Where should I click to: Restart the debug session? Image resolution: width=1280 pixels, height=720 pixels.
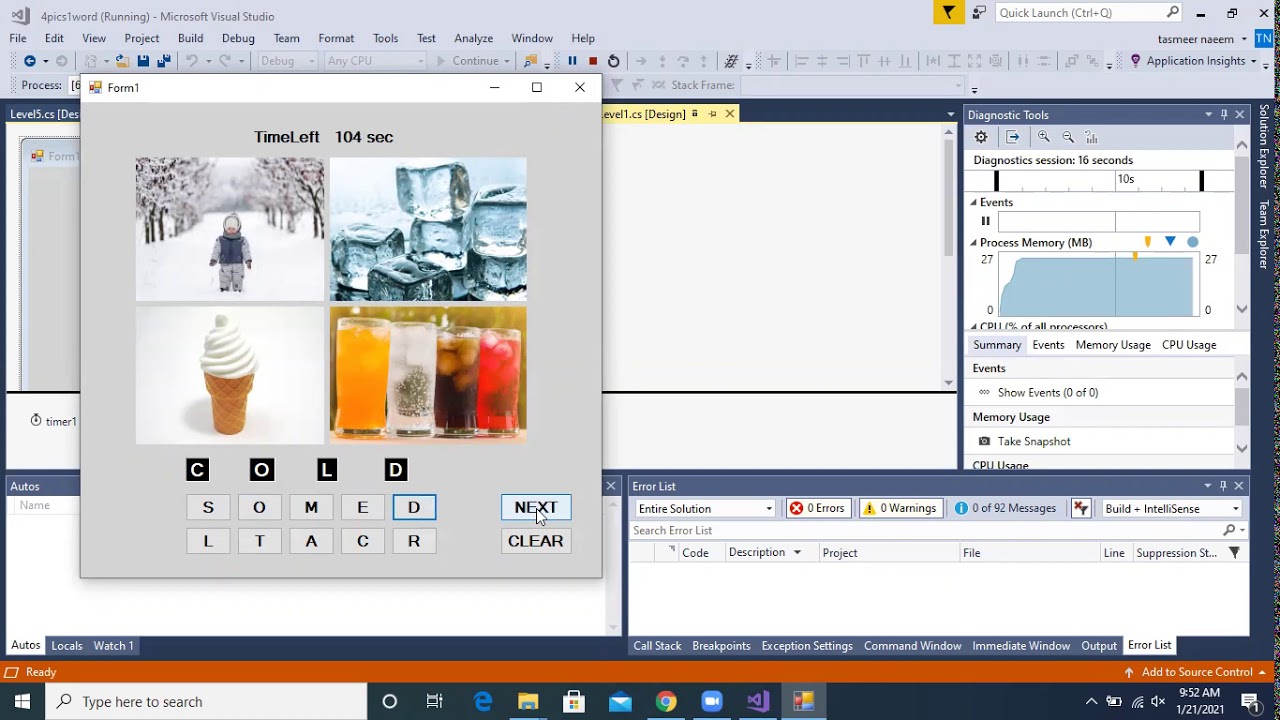click(x=614, y=61)
